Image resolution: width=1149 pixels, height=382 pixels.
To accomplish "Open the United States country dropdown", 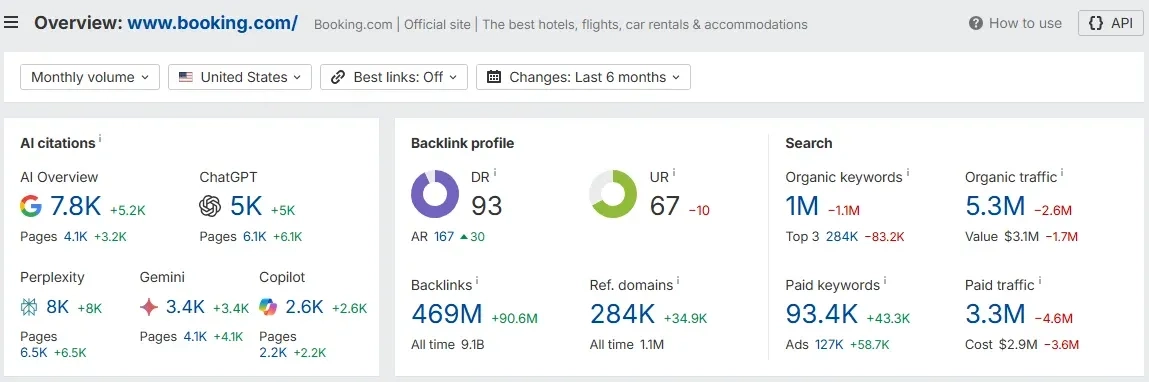I will pos(240,77).
